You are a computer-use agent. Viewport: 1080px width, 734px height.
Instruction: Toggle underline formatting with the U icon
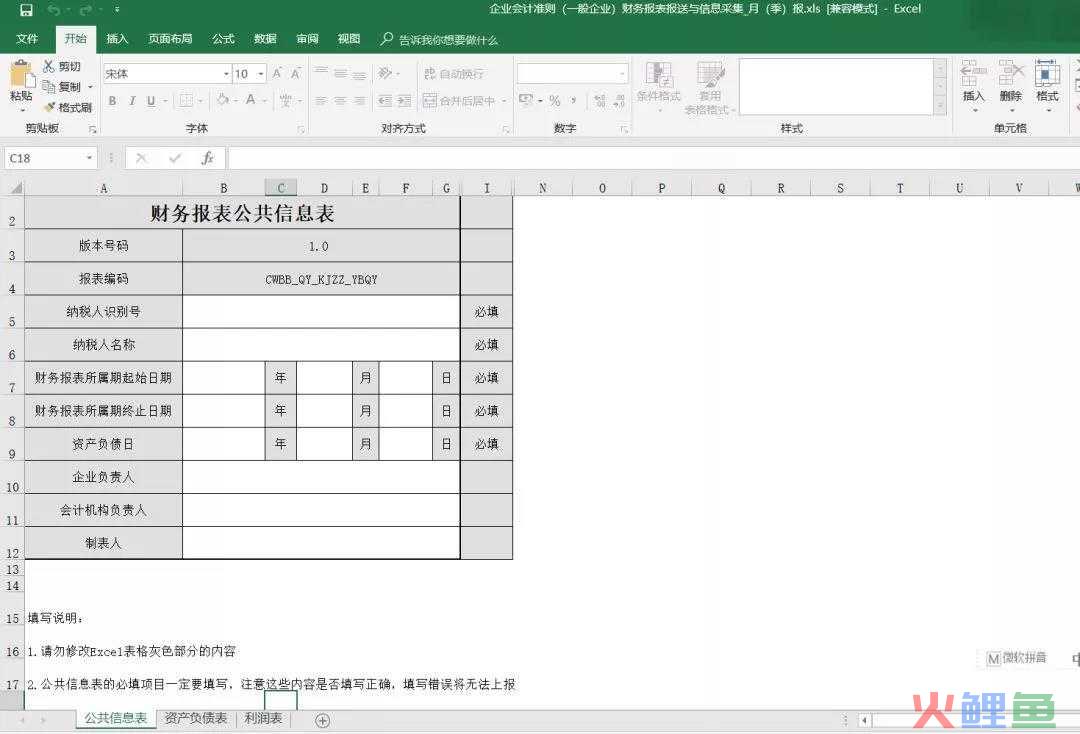[151, 100]
